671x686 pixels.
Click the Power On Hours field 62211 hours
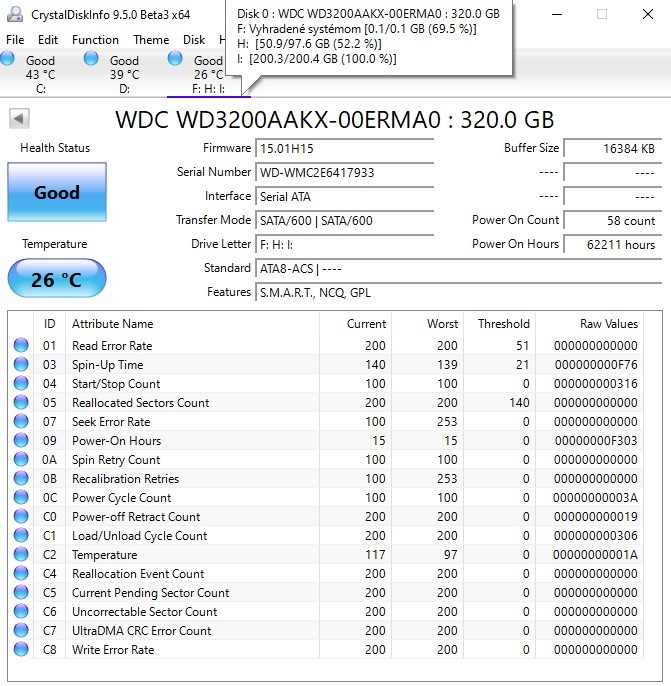pyautogui.click(x=612, y=245)
